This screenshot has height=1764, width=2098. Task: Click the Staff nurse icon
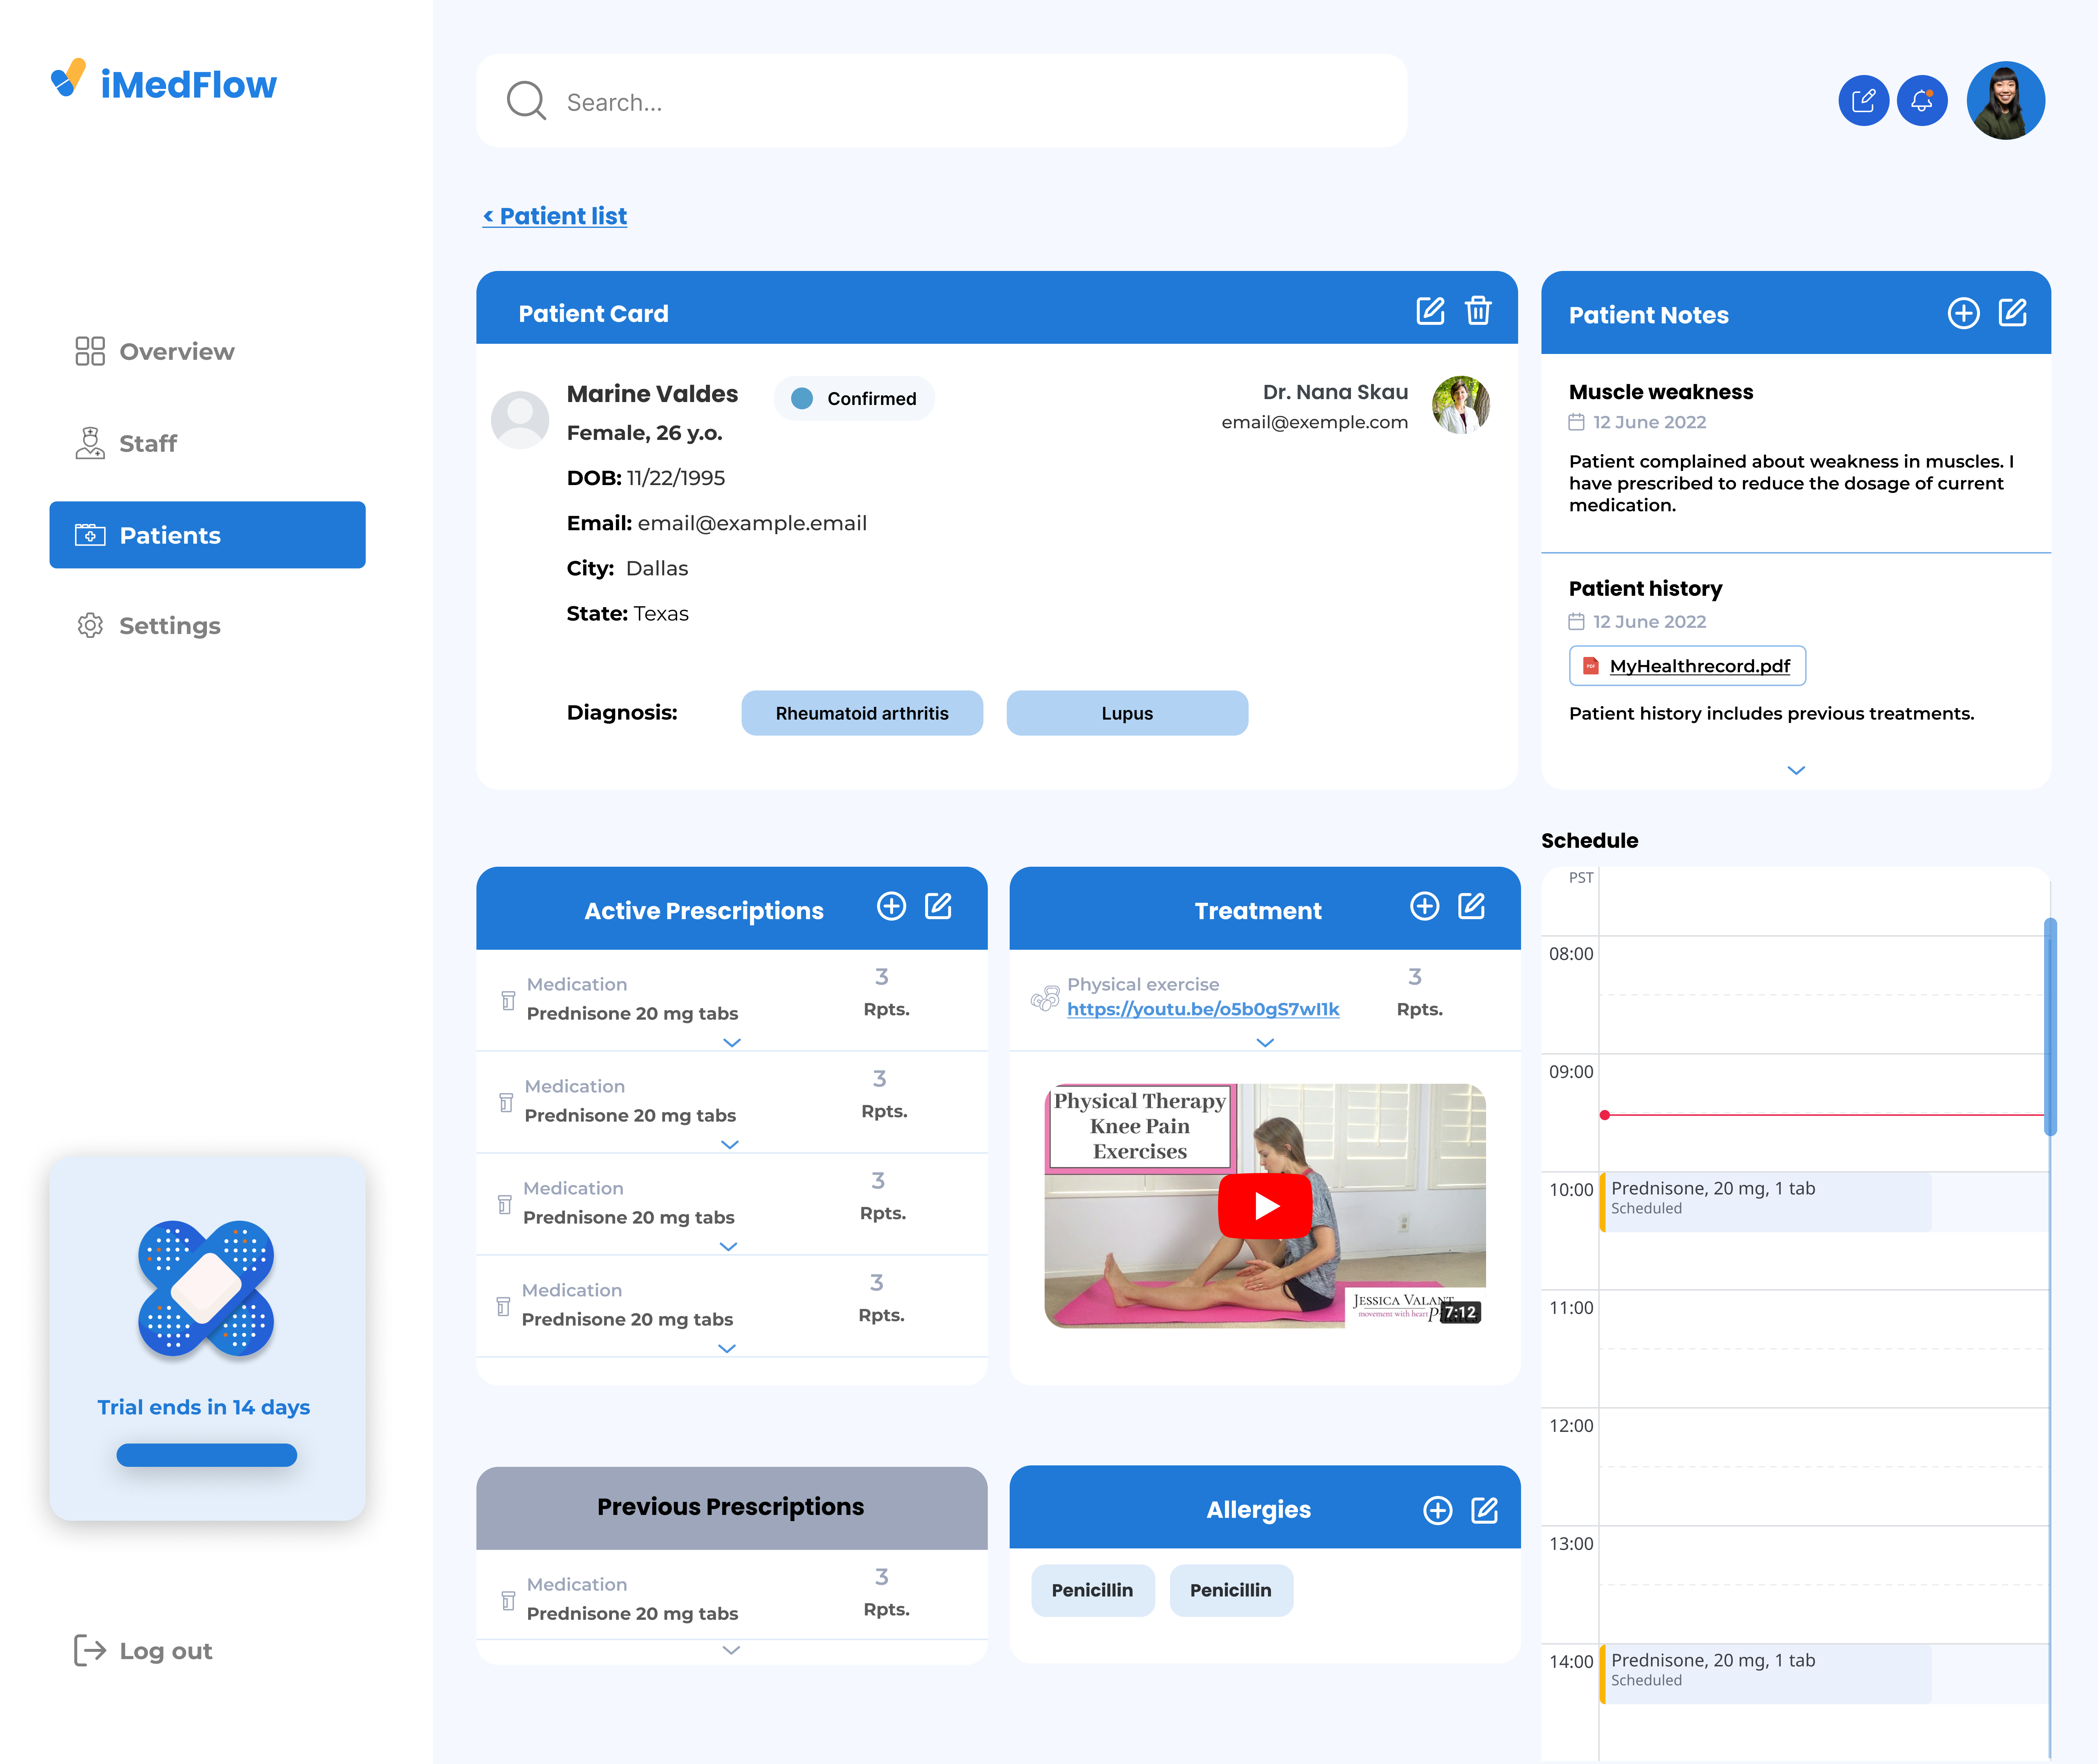[x=90, y=443]
